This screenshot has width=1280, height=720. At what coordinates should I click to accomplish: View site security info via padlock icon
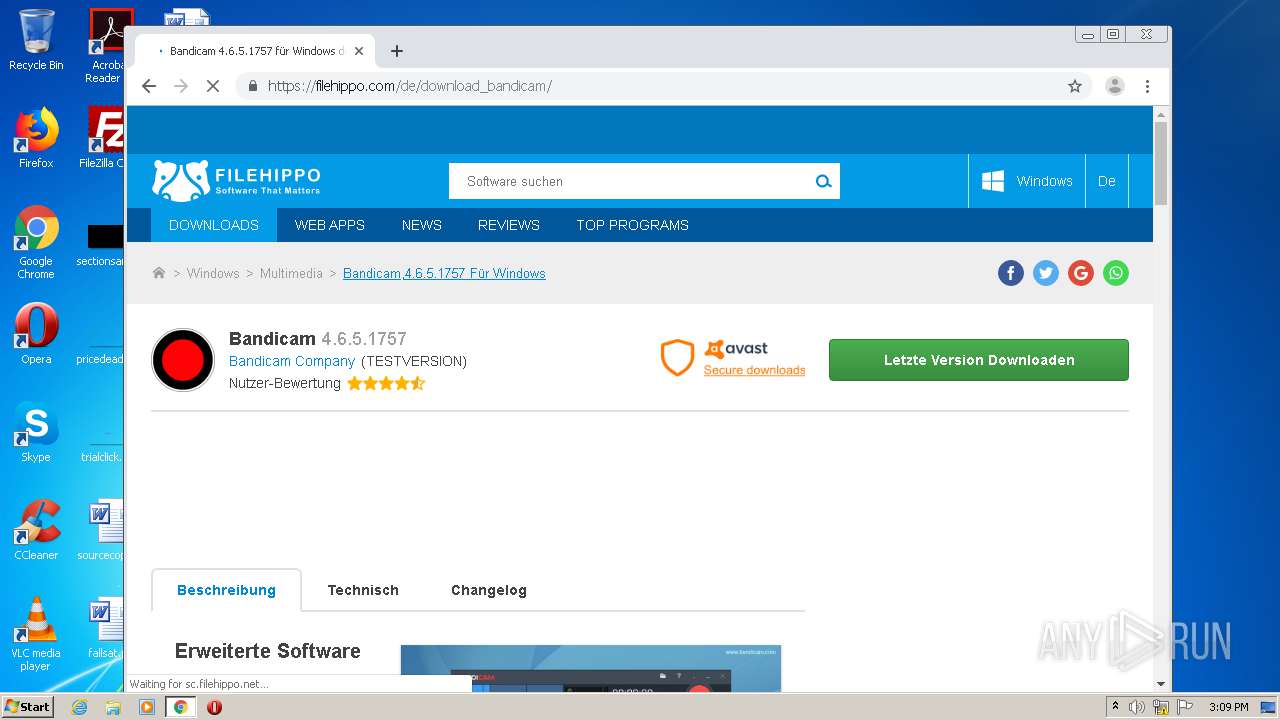(252, 86)
